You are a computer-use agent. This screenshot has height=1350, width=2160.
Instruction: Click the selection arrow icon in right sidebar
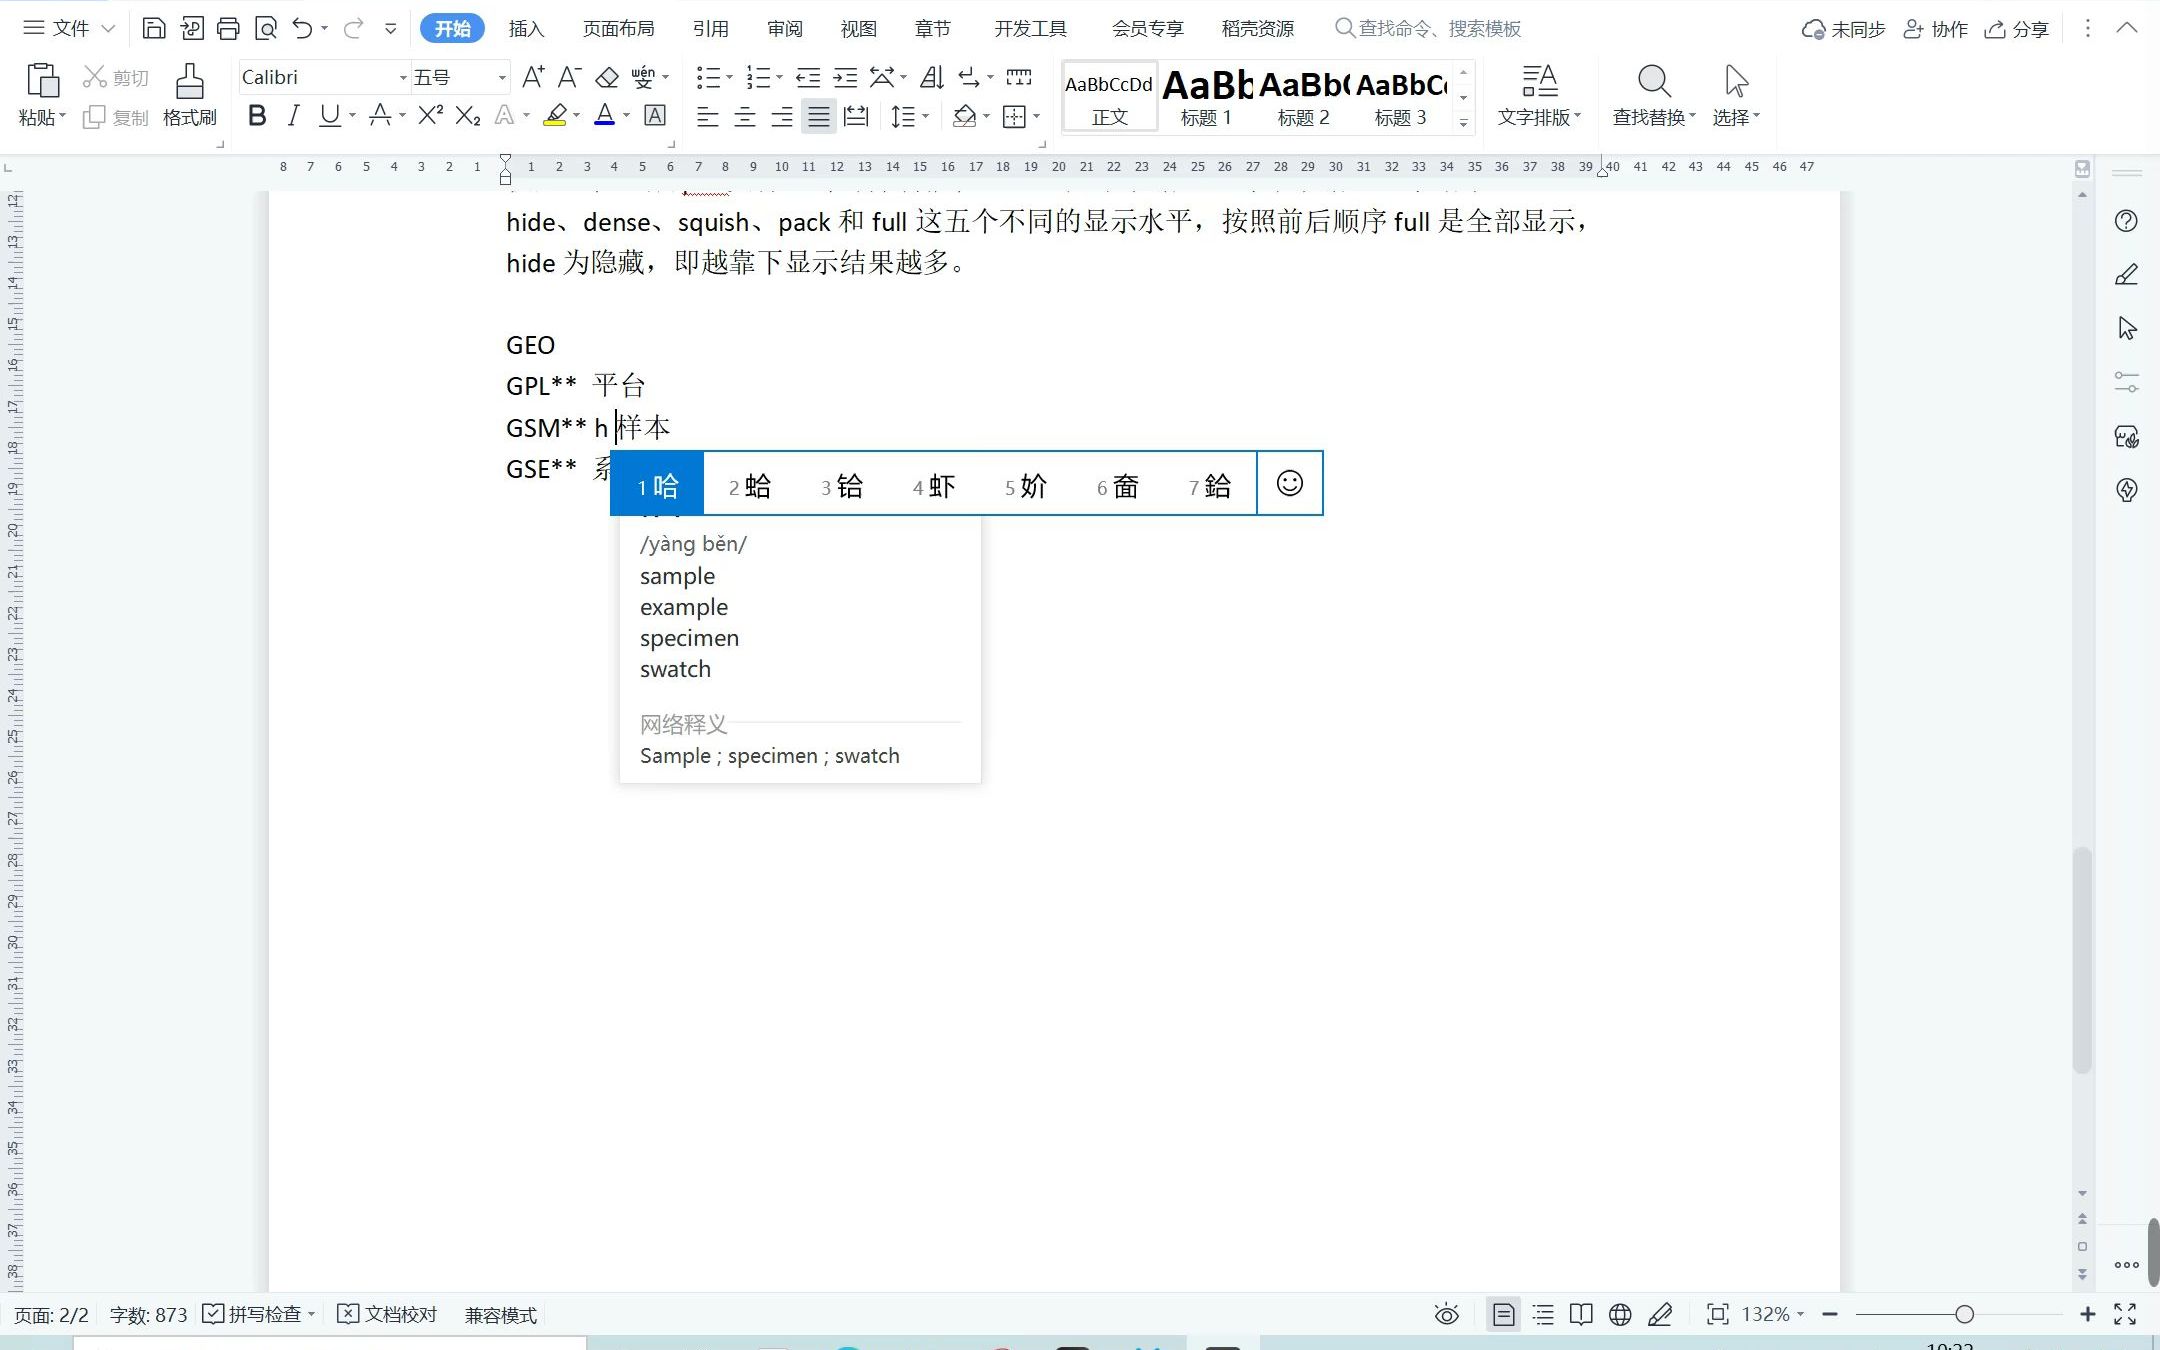click(x=2126, y=328)
